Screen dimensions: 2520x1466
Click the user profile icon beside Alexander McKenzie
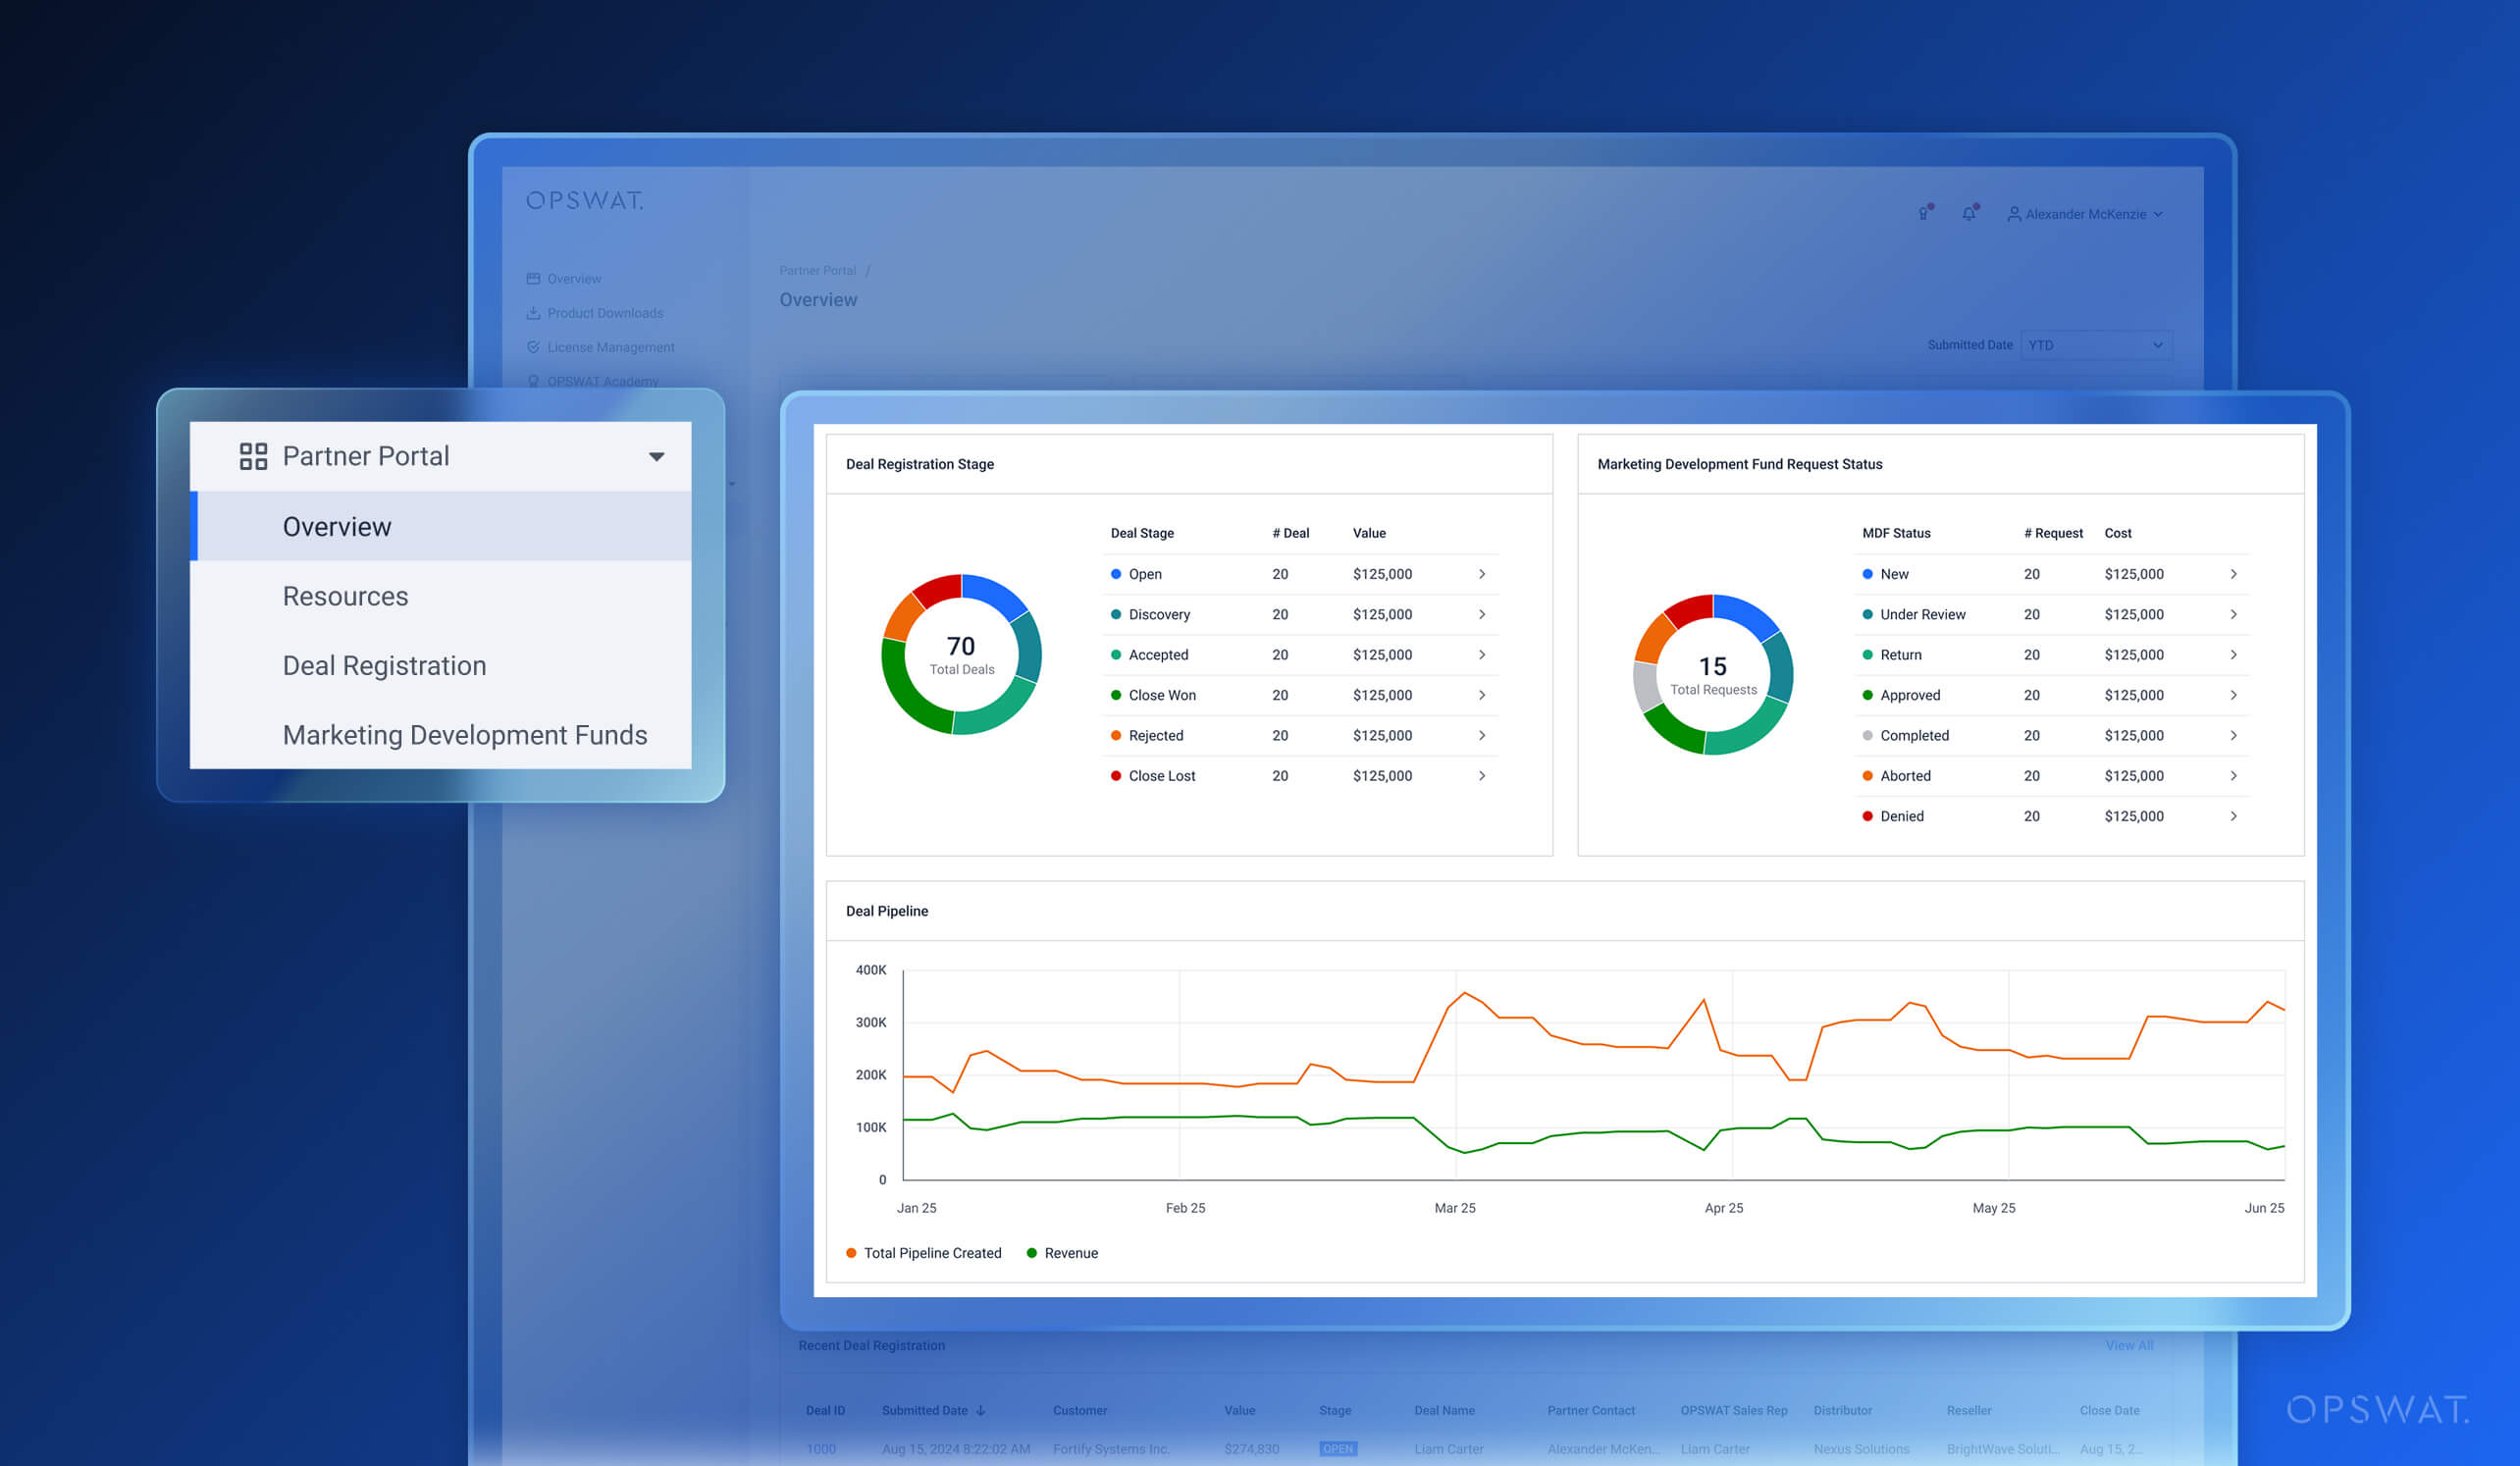(2013, 213)
